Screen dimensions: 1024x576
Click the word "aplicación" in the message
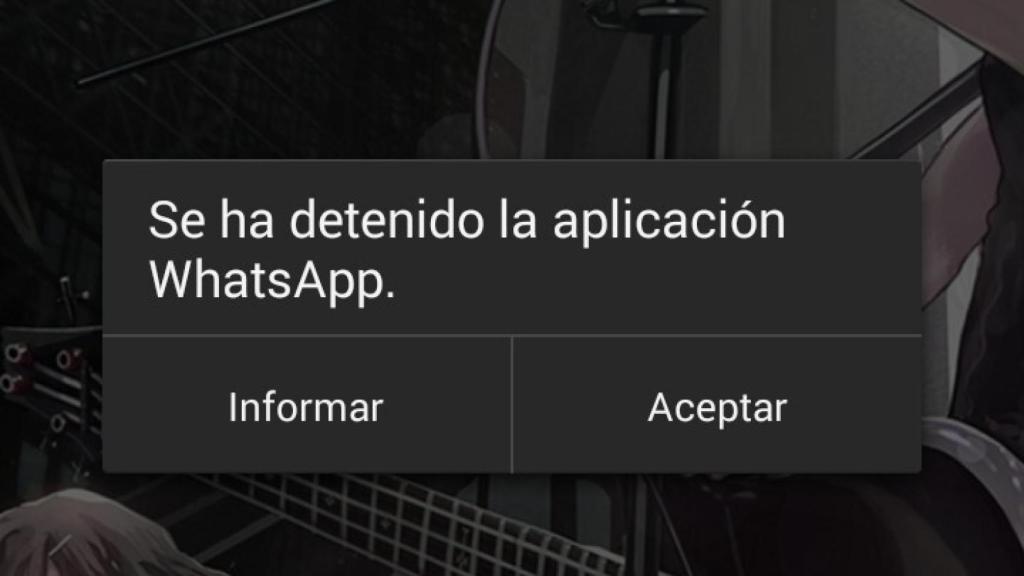[669, 222]
